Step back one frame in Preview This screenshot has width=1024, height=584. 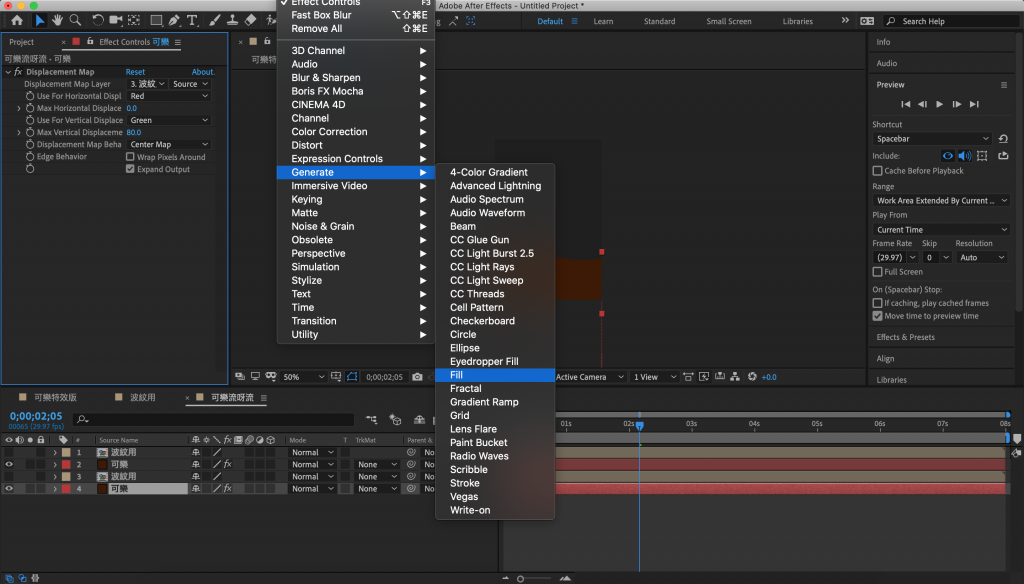[x=922, y=104]
